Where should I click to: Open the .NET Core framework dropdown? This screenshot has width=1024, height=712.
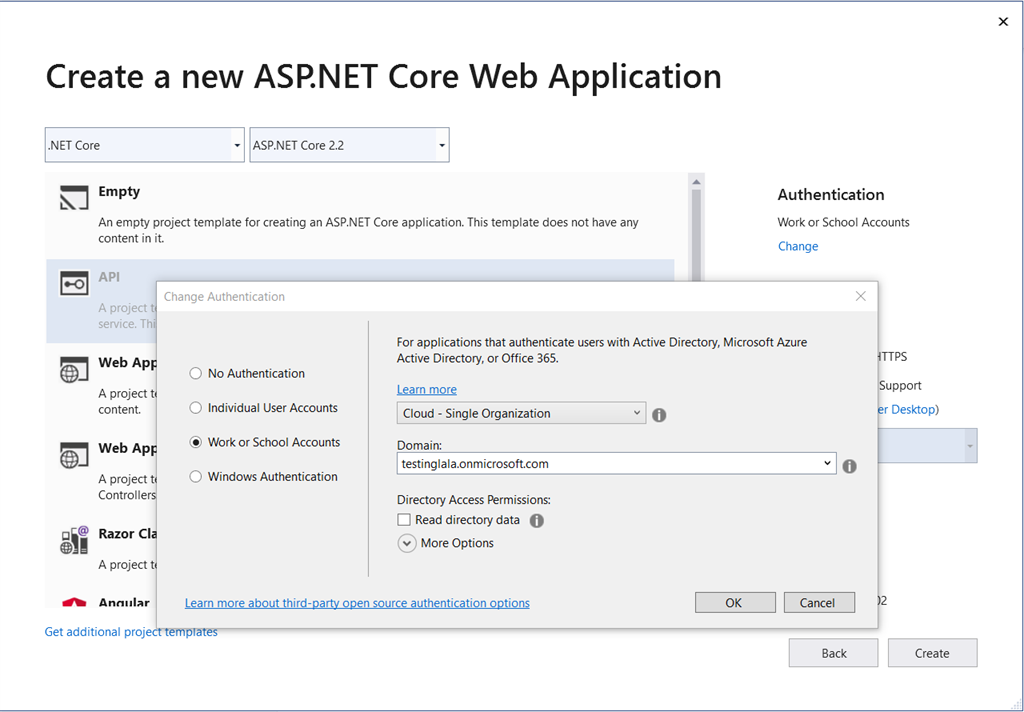(144, 145)
